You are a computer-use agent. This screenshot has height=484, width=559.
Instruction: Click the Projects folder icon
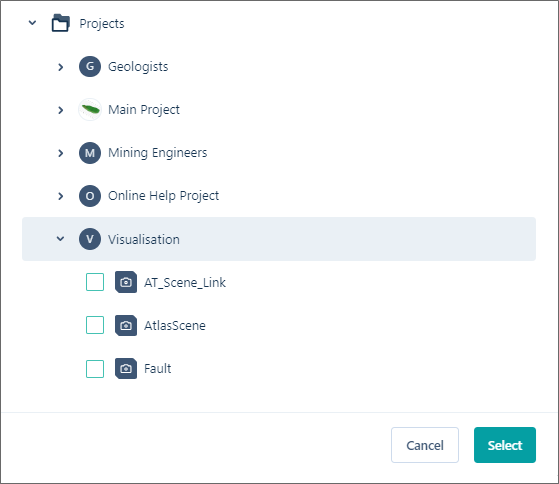61,23
